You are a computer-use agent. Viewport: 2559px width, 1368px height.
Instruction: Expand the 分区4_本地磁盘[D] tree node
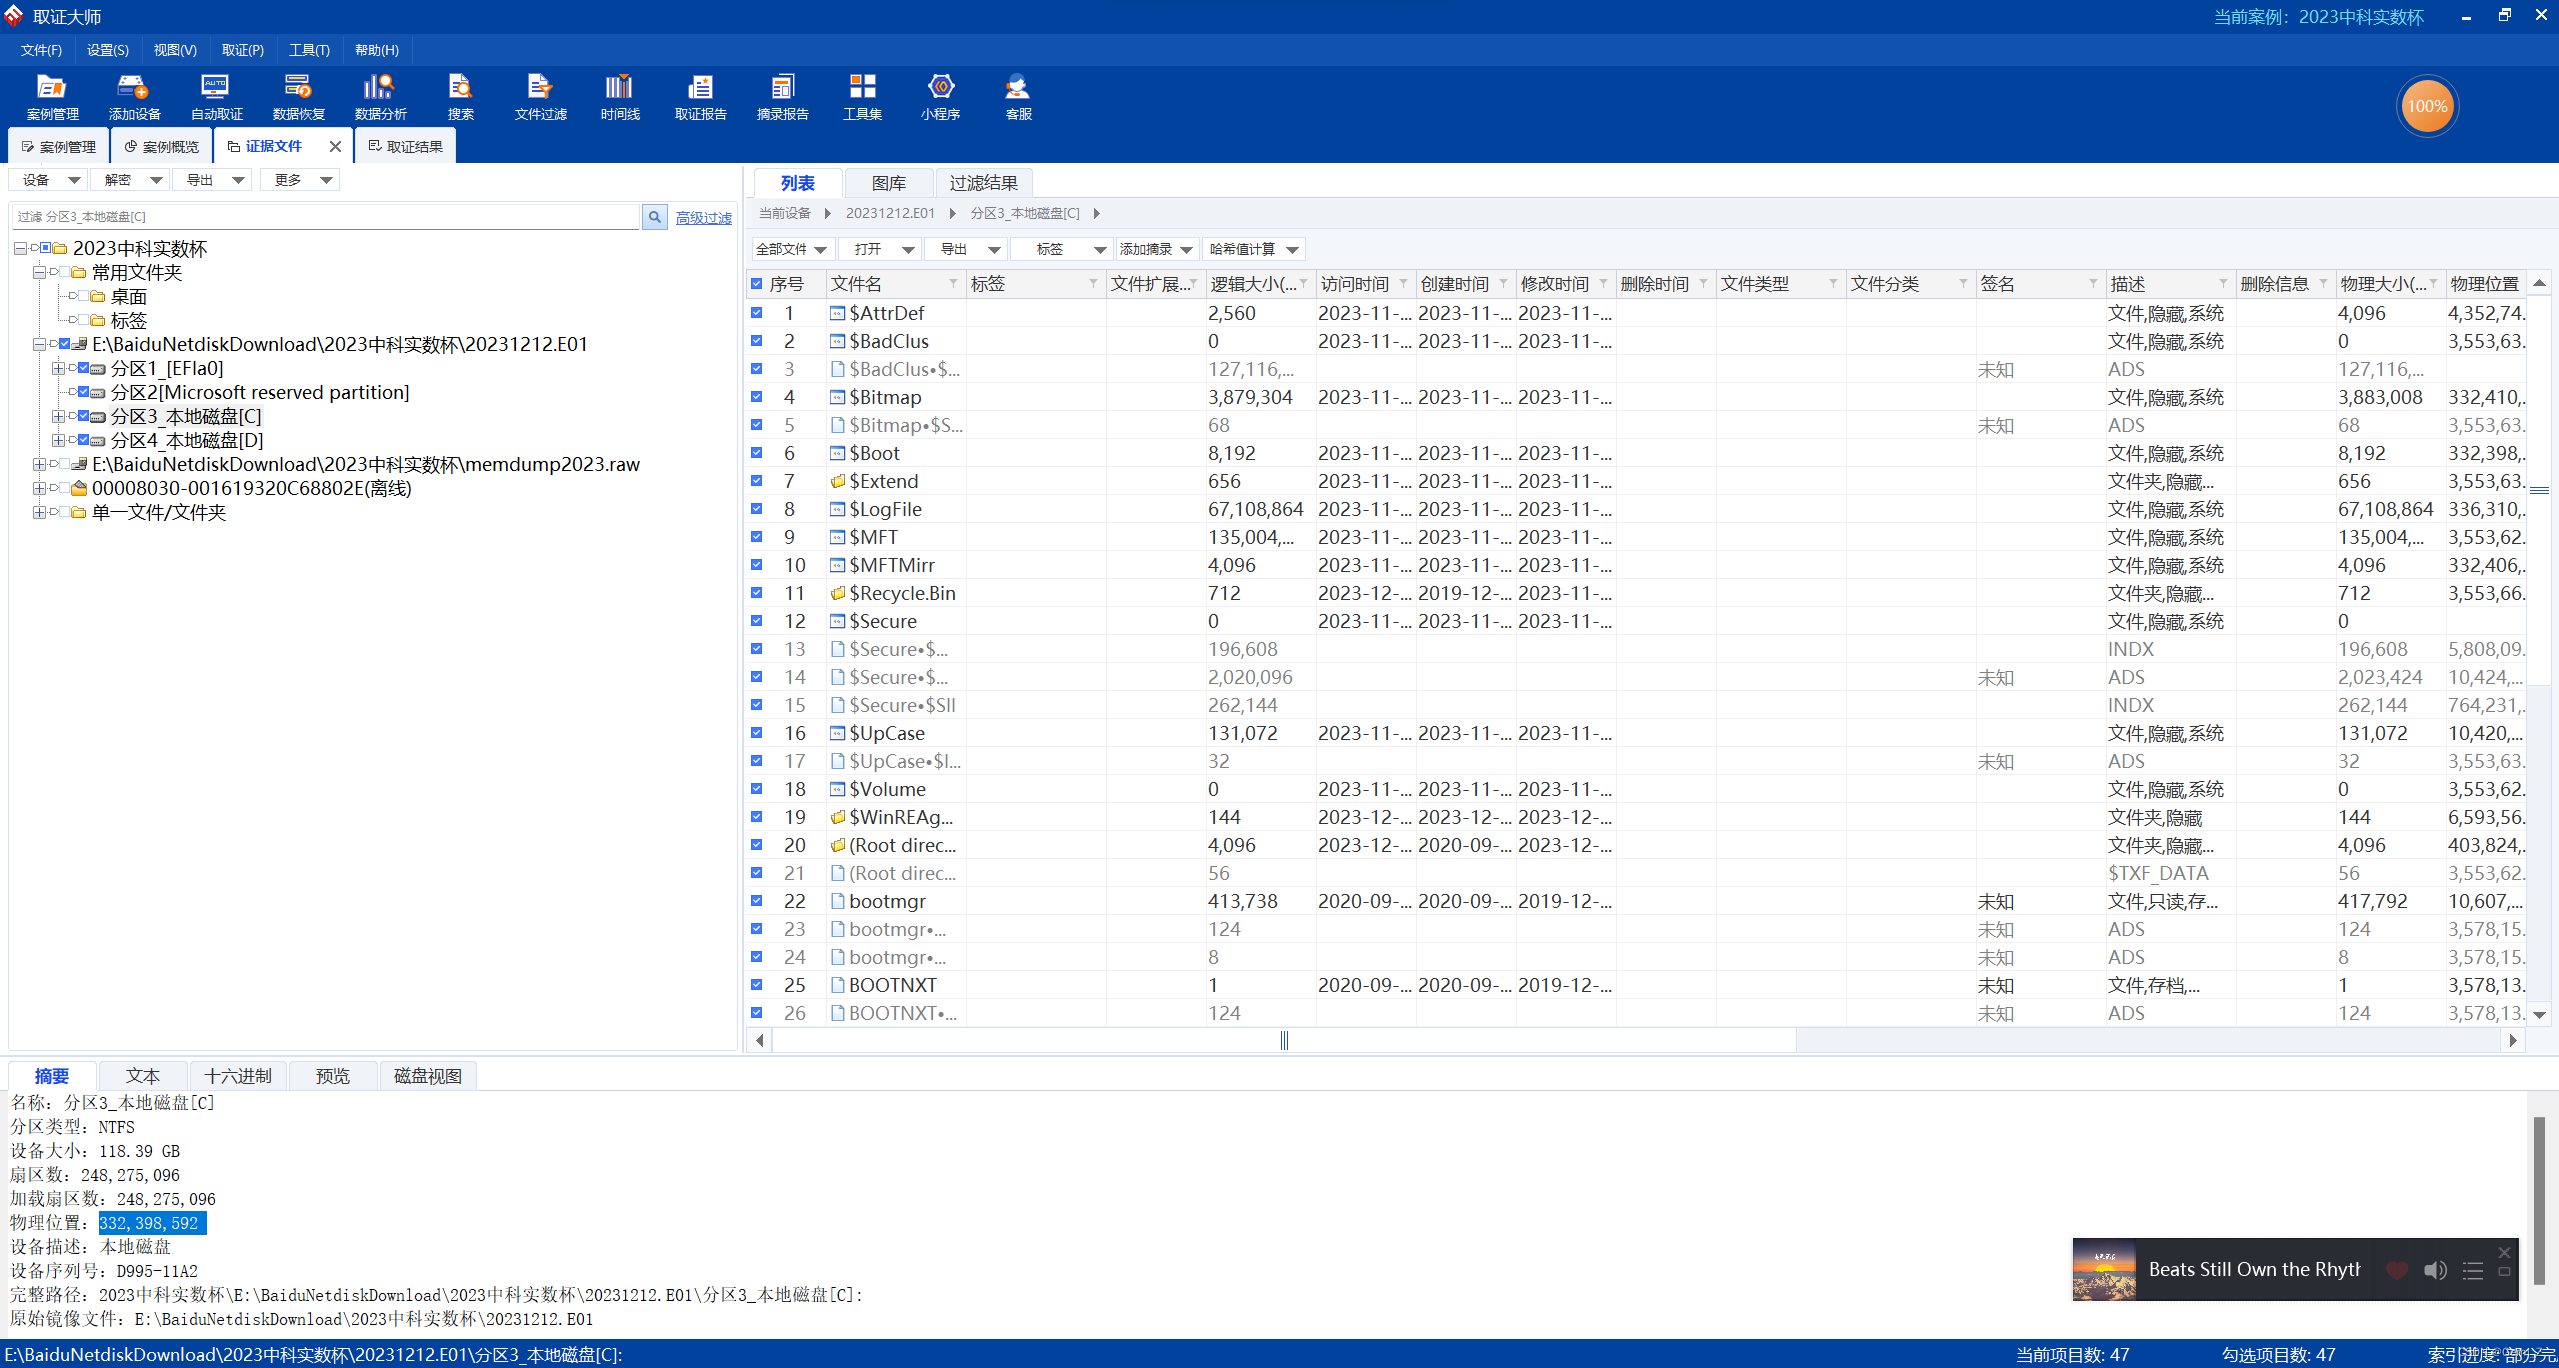(58, 441)
